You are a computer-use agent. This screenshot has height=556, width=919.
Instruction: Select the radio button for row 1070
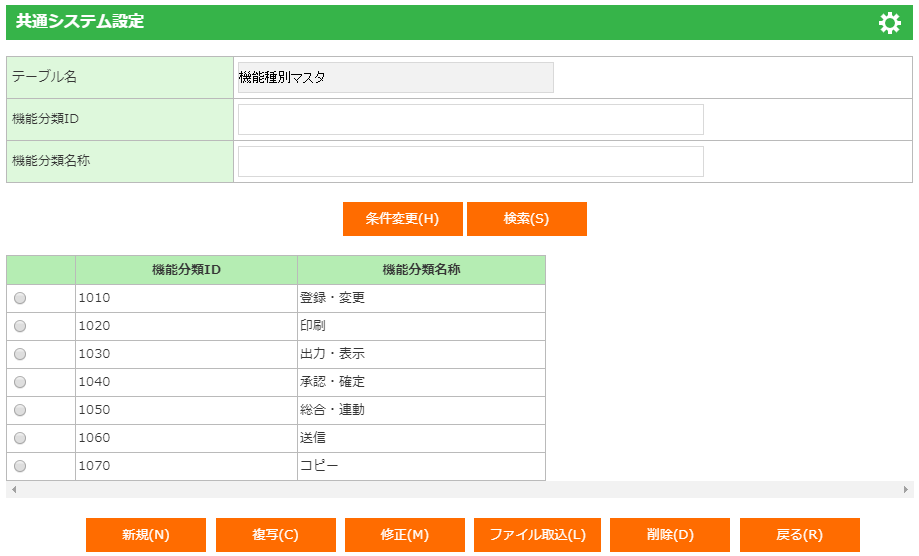click(20, 466)
